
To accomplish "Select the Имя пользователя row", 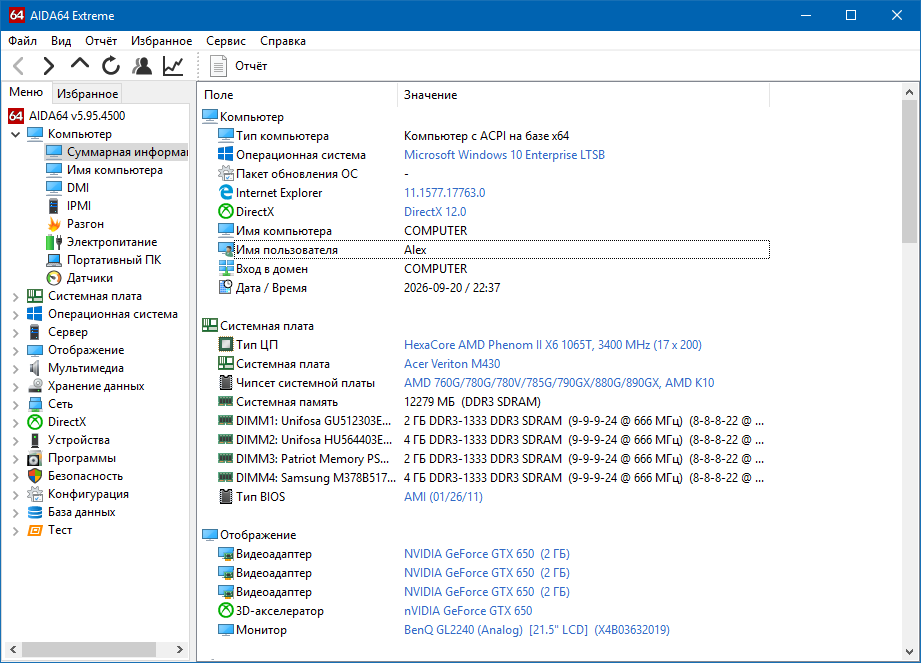I will click(x=493, y=250).
